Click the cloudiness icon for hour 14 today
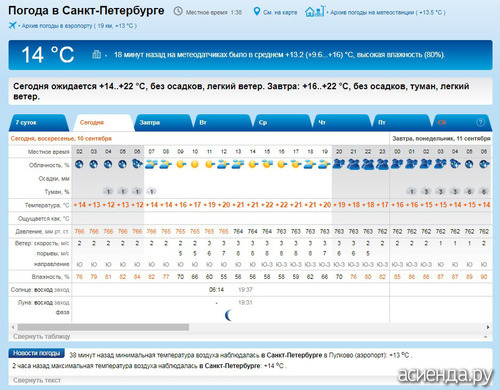Viewport: 500px width, 390px height. click(253, 164)
